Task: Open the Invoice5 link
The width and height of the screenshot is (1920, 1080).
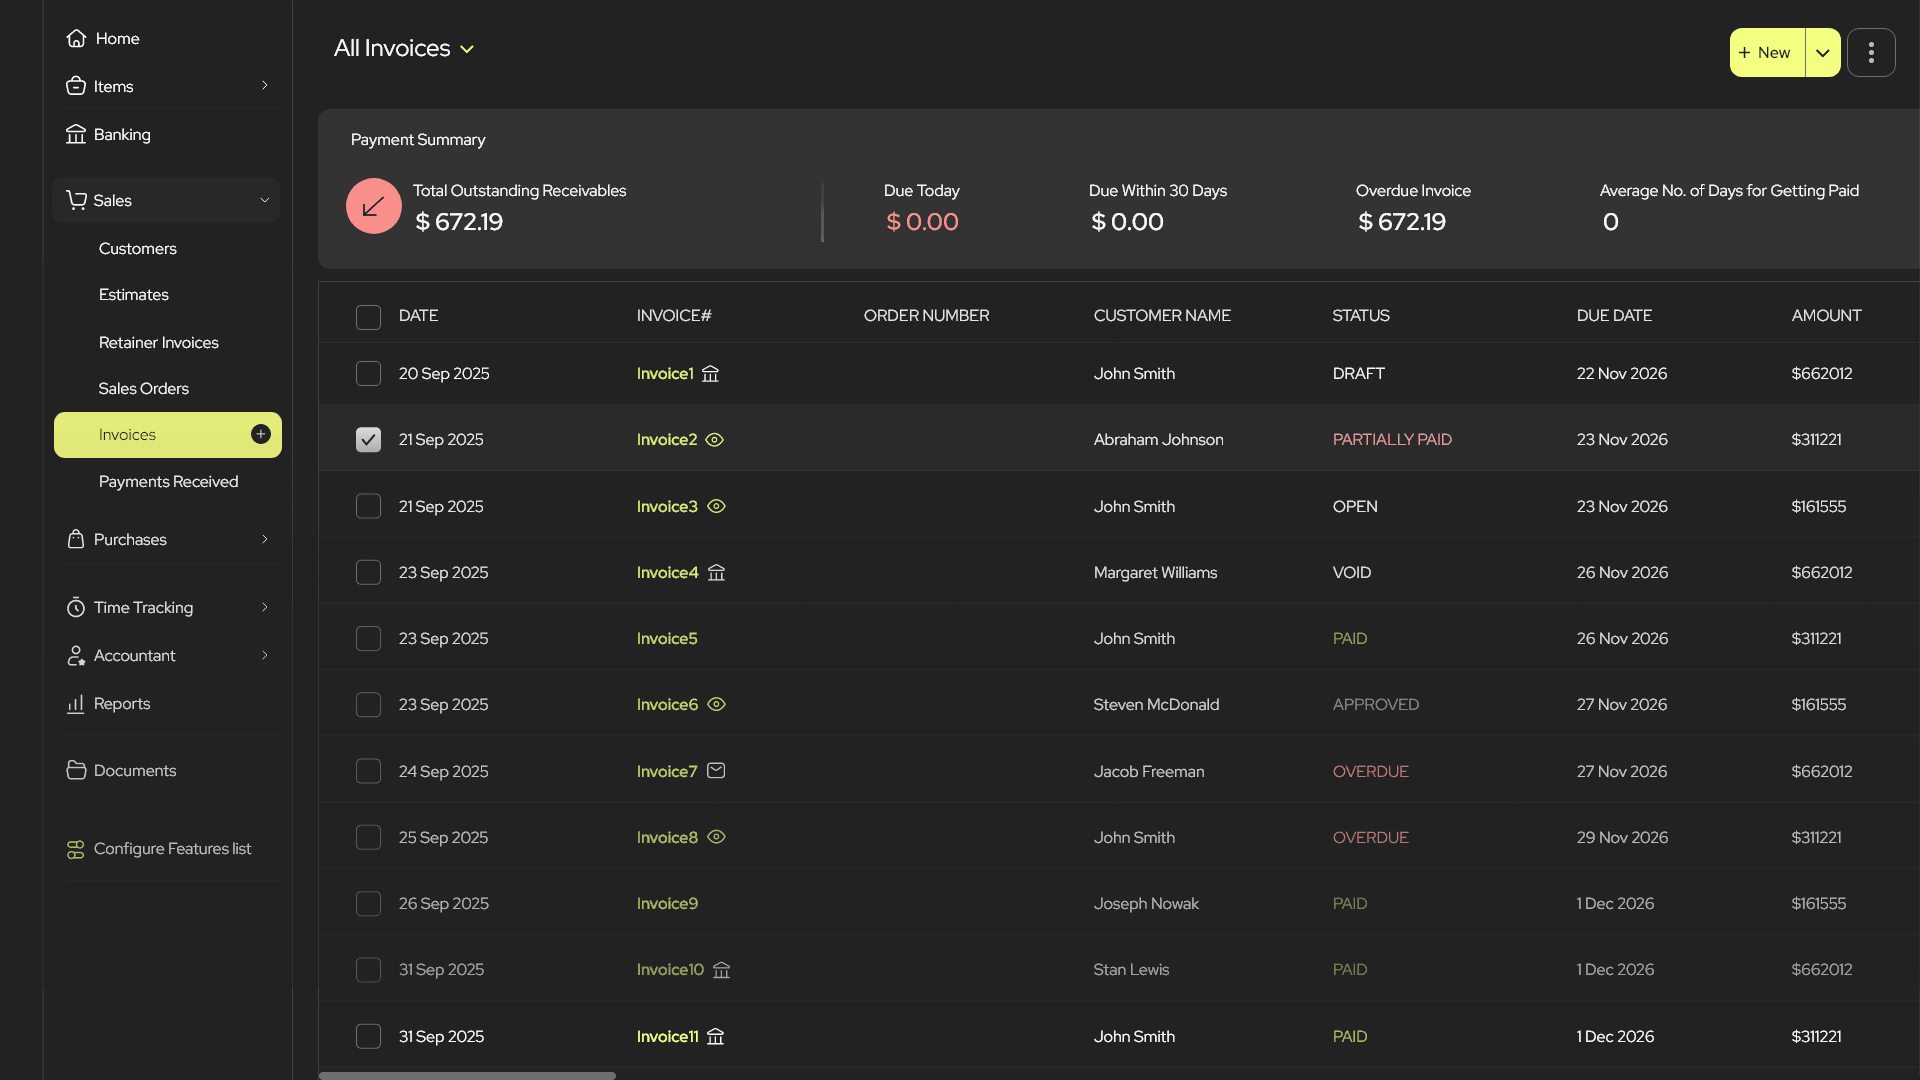Action: (666, 639)
